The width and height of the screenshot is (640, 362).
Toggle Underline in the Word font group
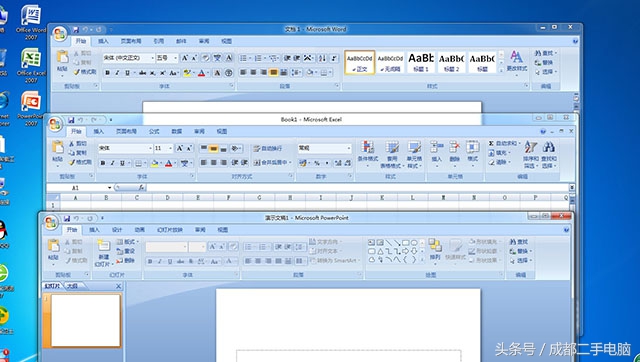tap(127, 73)
